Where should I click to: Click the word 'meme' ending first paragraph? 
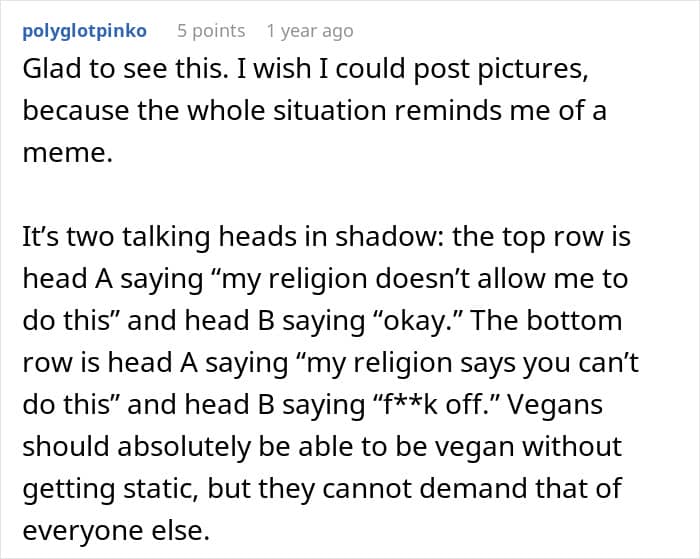(x=63, y=152)
